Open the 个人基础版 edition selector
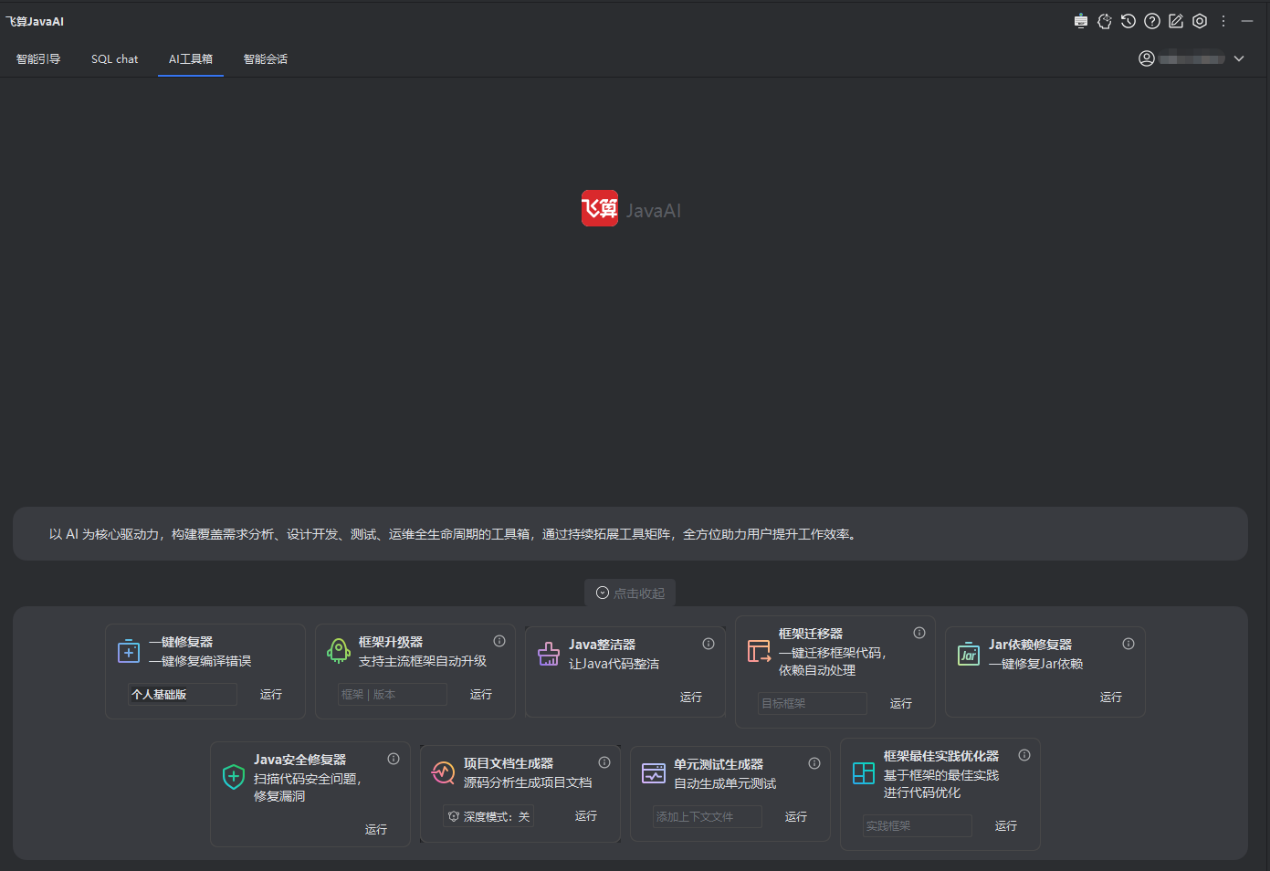1270x871 pixels. coord(182,694)
